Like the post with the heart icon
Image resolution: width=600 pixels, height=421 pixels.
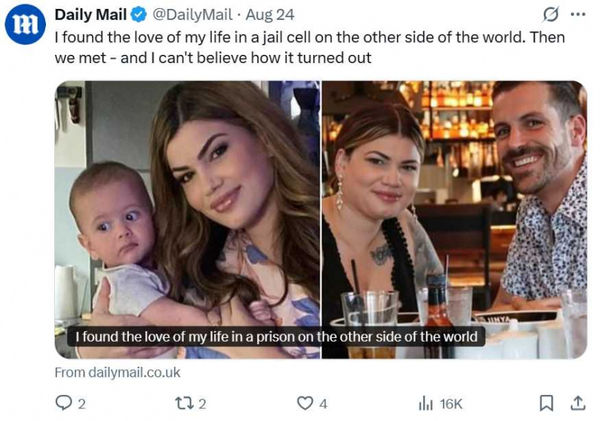pos(304,402)
